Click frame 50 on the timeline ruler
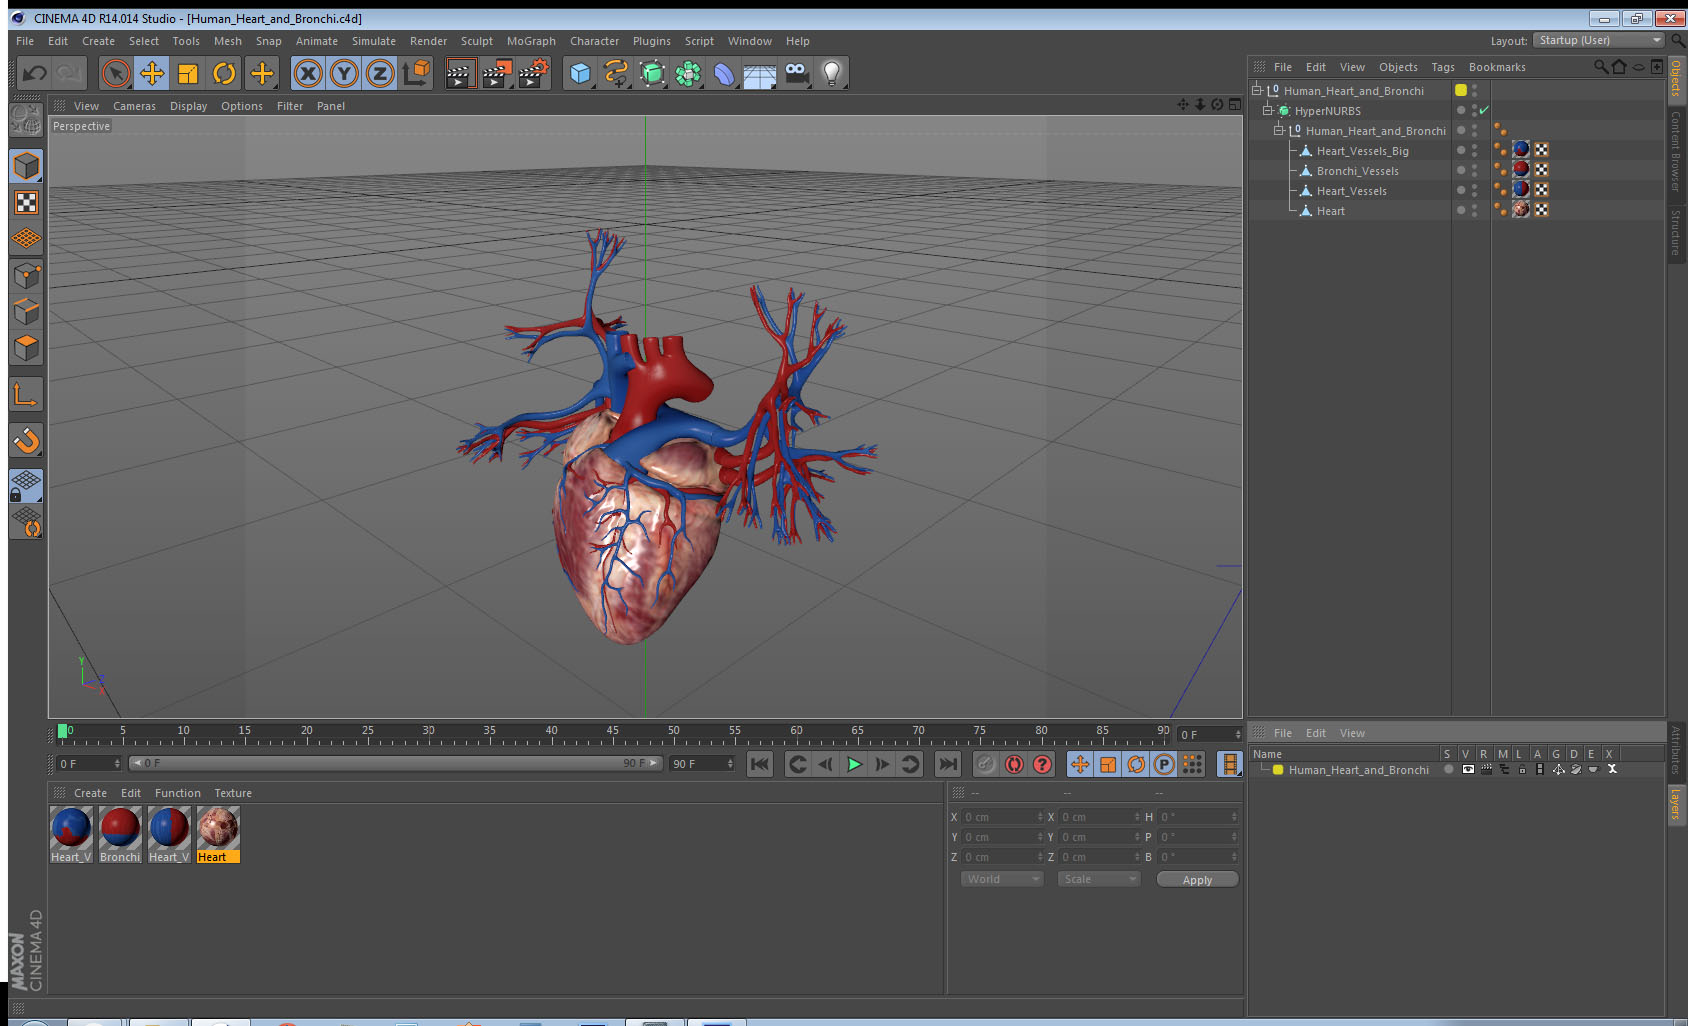Screen dimensions: 1688x1026 click(674, 732)
